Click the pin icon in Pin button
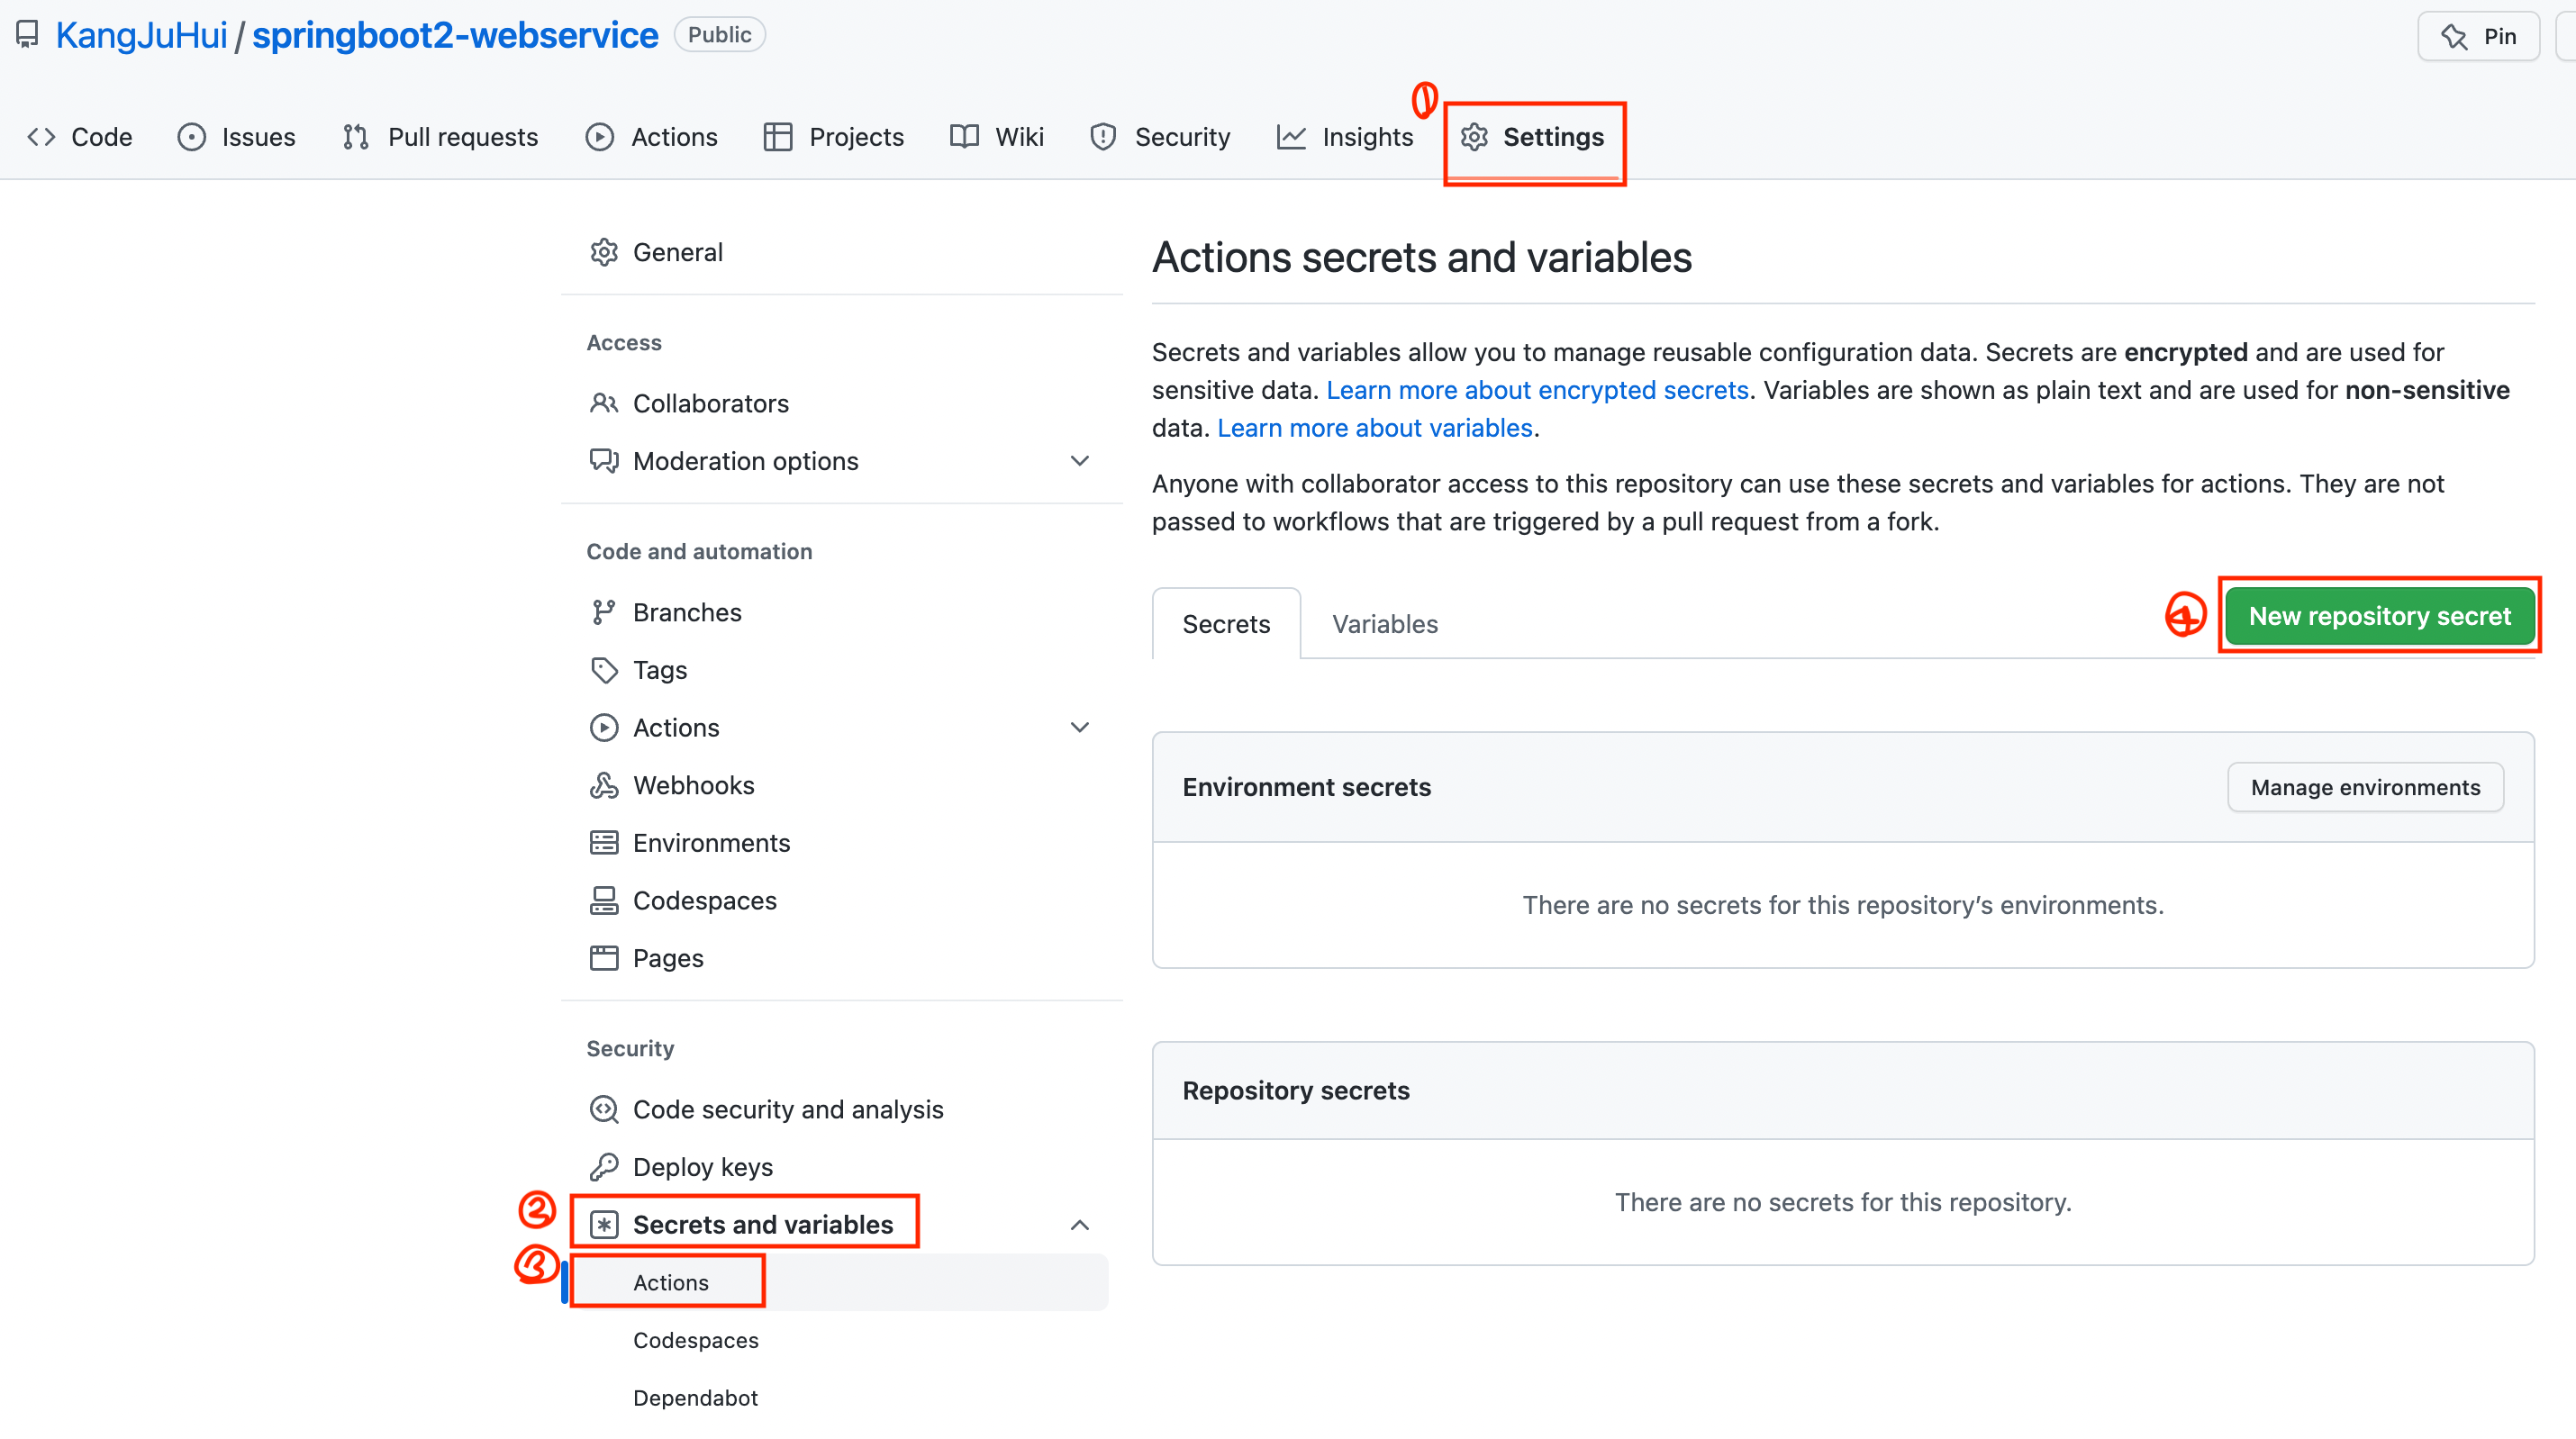This screenshot has width=2576, height=1439. [x=2454, y=37]
